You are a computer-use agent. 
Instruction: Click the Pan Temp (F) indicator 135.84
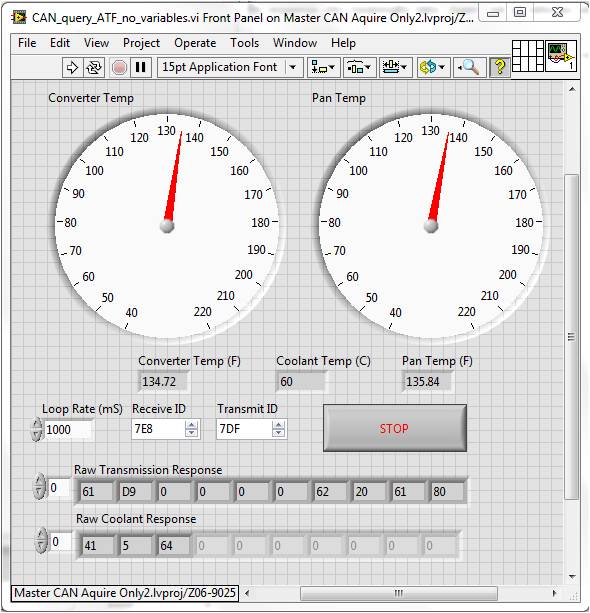pos(427,381)
